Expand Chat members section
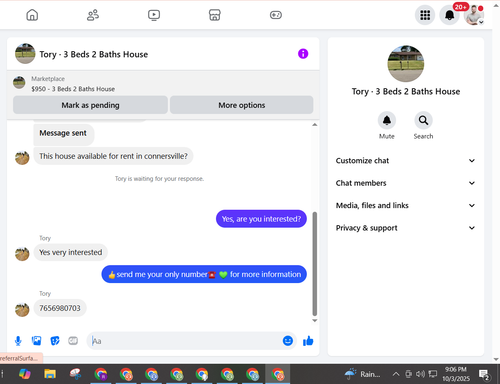Viewport: 500px width, 384px height. point(405,183)
